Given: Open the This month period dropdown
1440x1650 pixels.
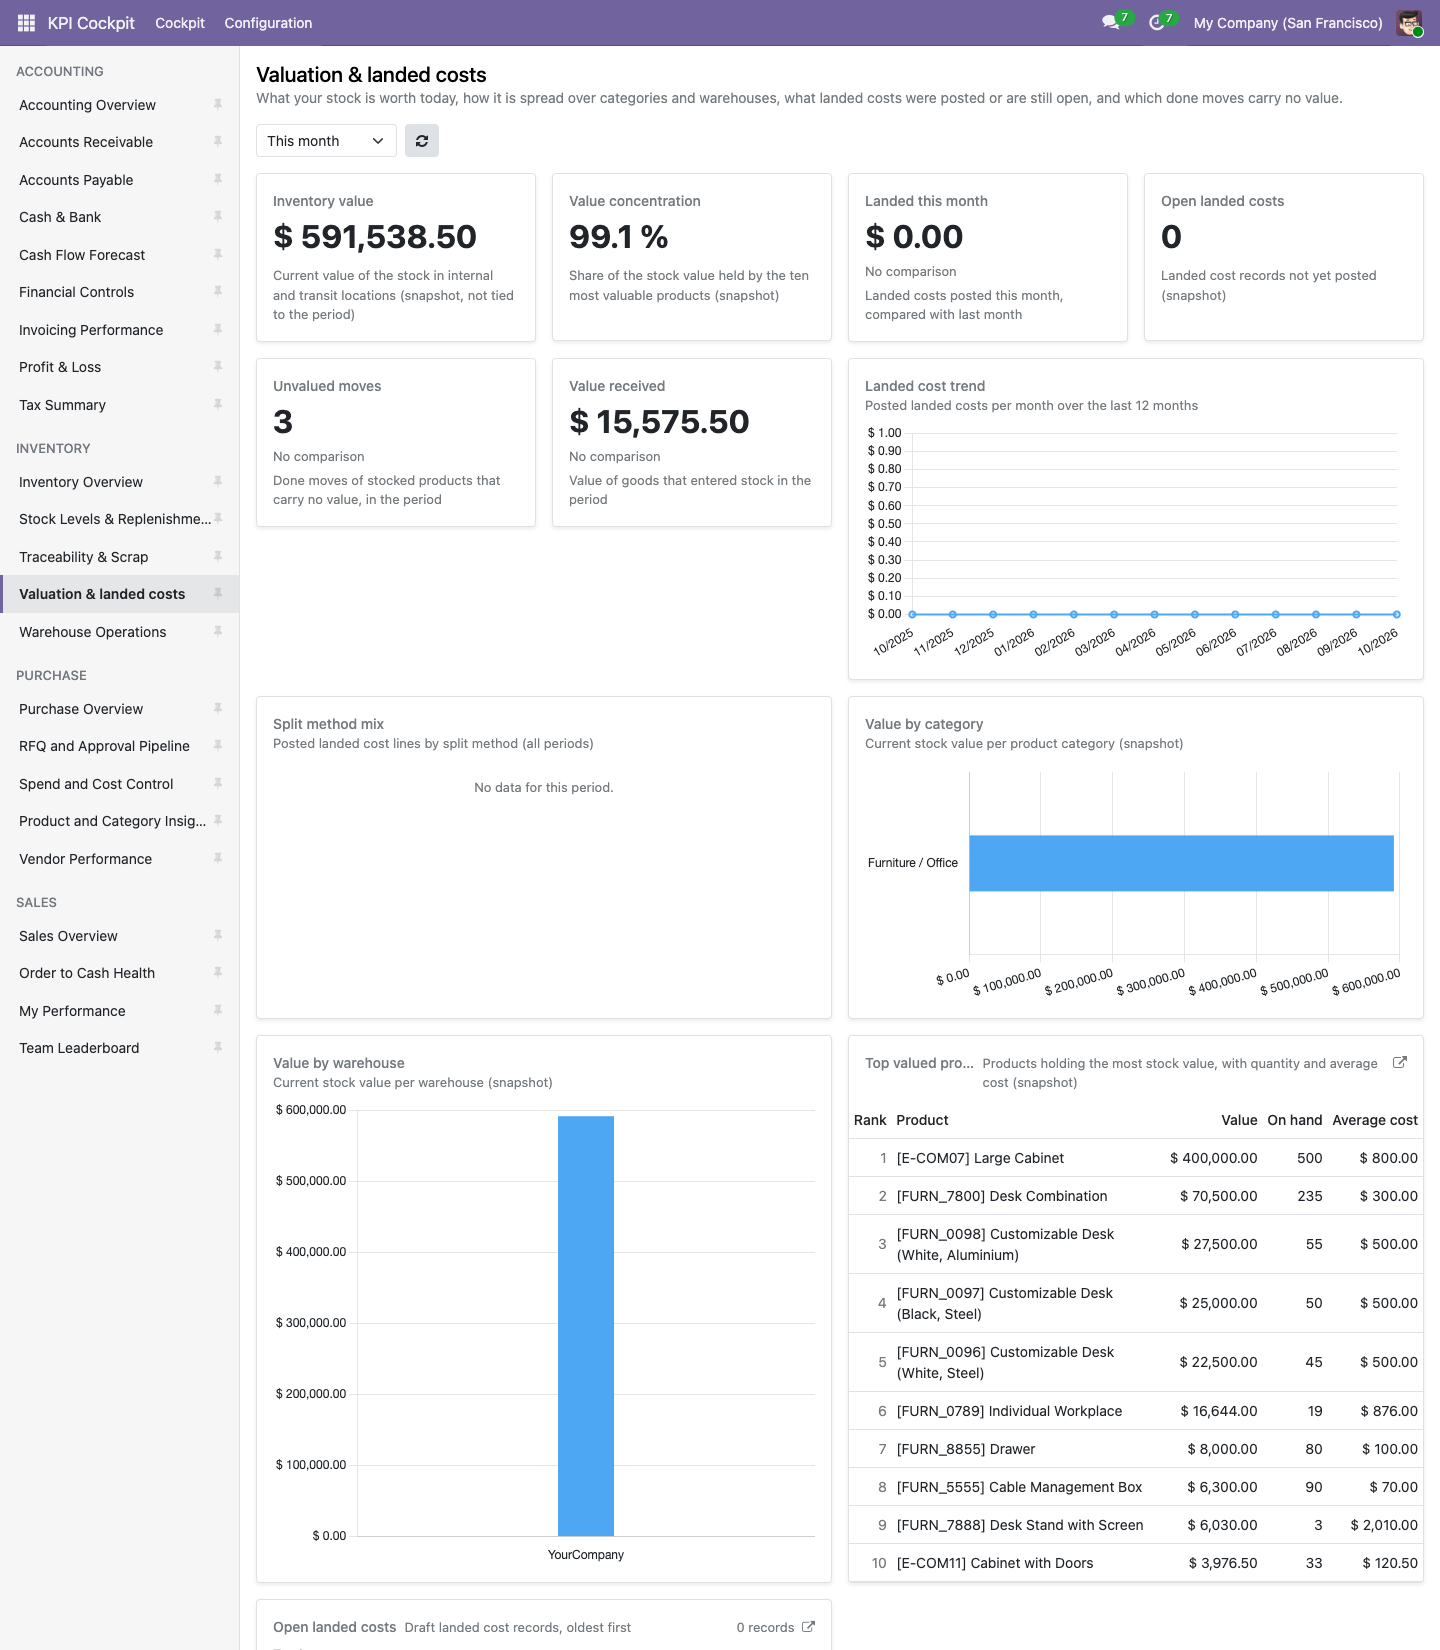Looking at the screenshot, I should [x=326, y=141].
